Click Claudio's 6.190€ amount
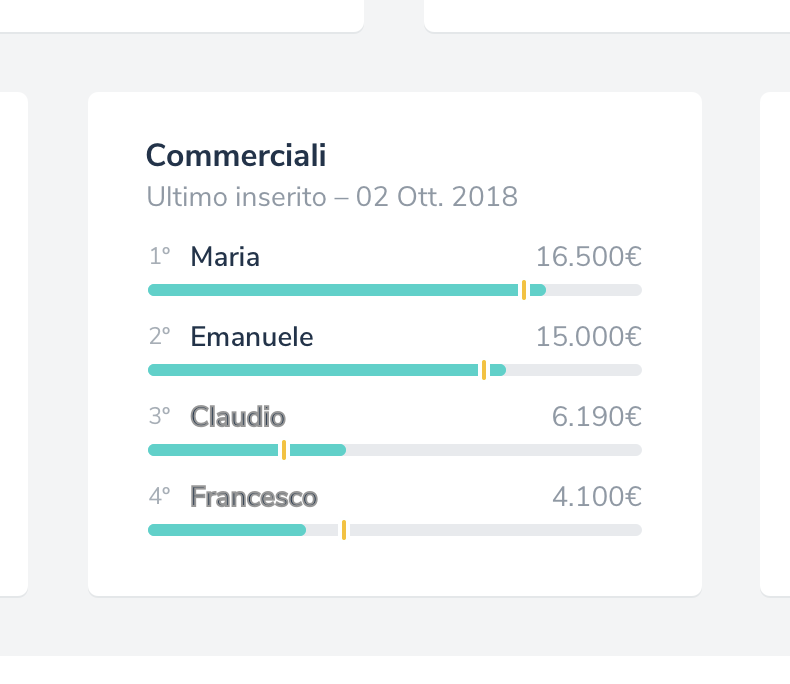 [596, 417]
